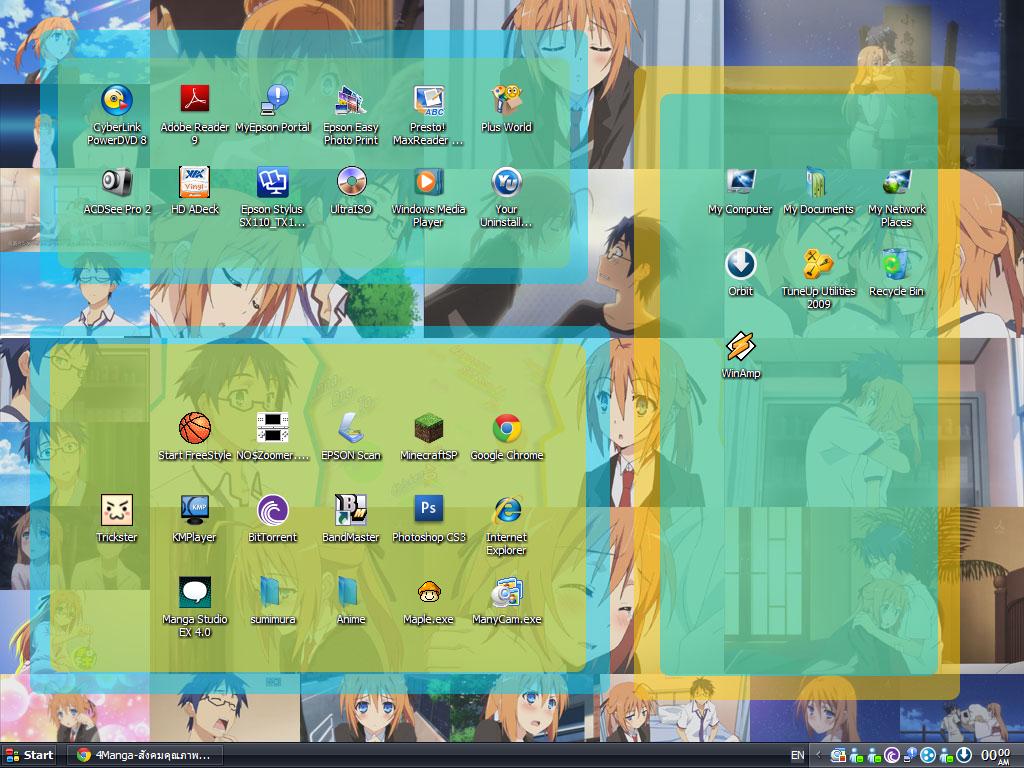This screenshot has width=1024, height=768.
Task: Click Orbit download arrow tray icon
Action: [964, 756]
